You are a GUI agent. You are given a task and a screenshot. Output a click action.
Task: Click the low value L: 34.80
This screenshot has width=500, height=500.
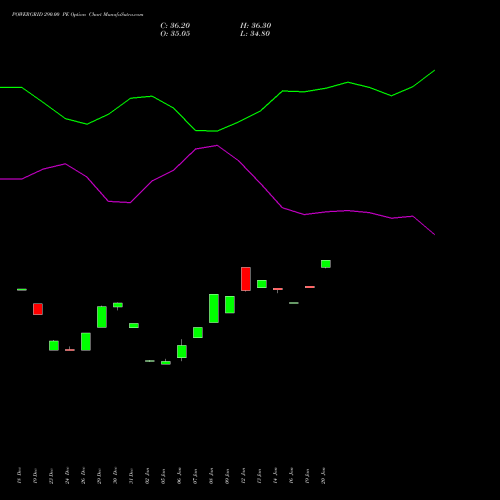255,34
